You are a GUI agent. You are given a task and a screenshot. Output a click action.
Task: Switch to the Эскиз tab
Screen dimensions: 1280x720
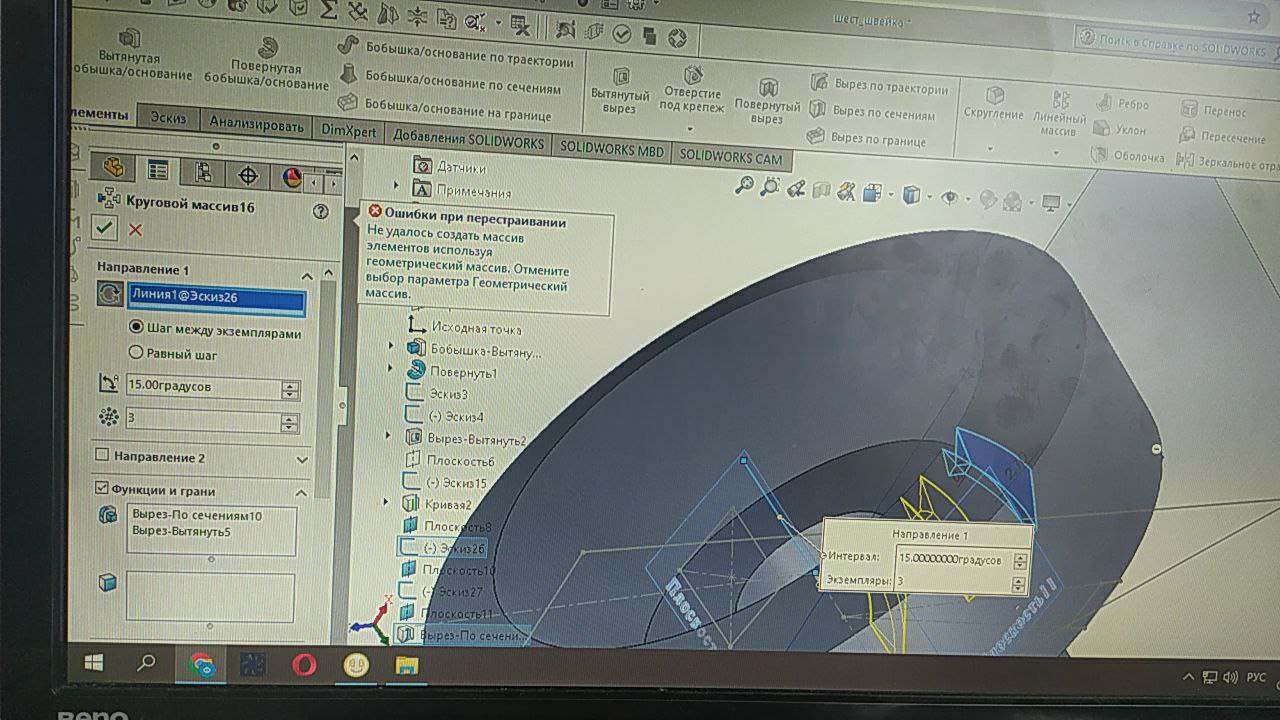coord(167,118)
